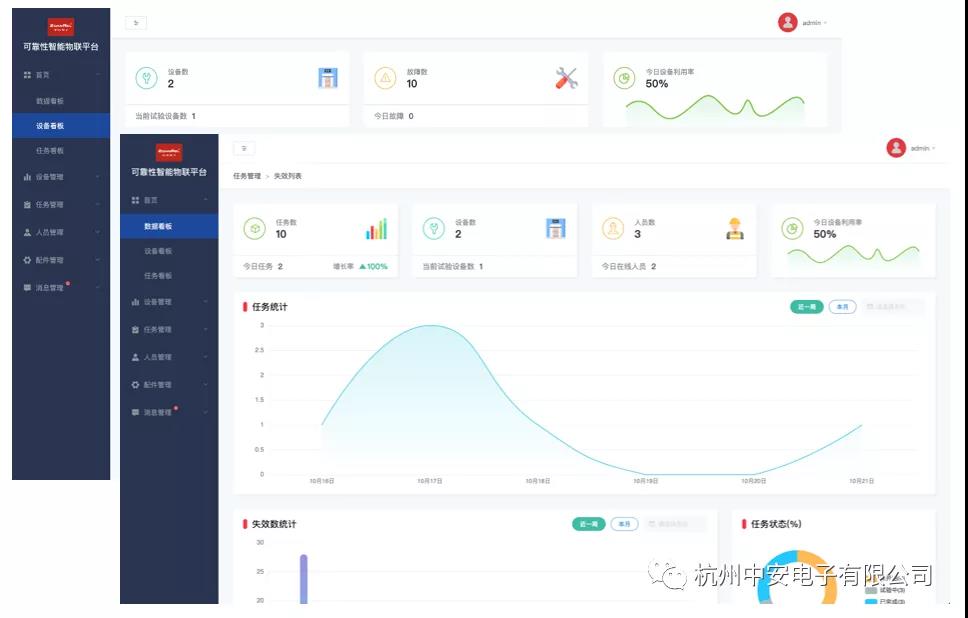
Task: Click the green cube icon beside 任务数
Action: (x=255, y=229)
